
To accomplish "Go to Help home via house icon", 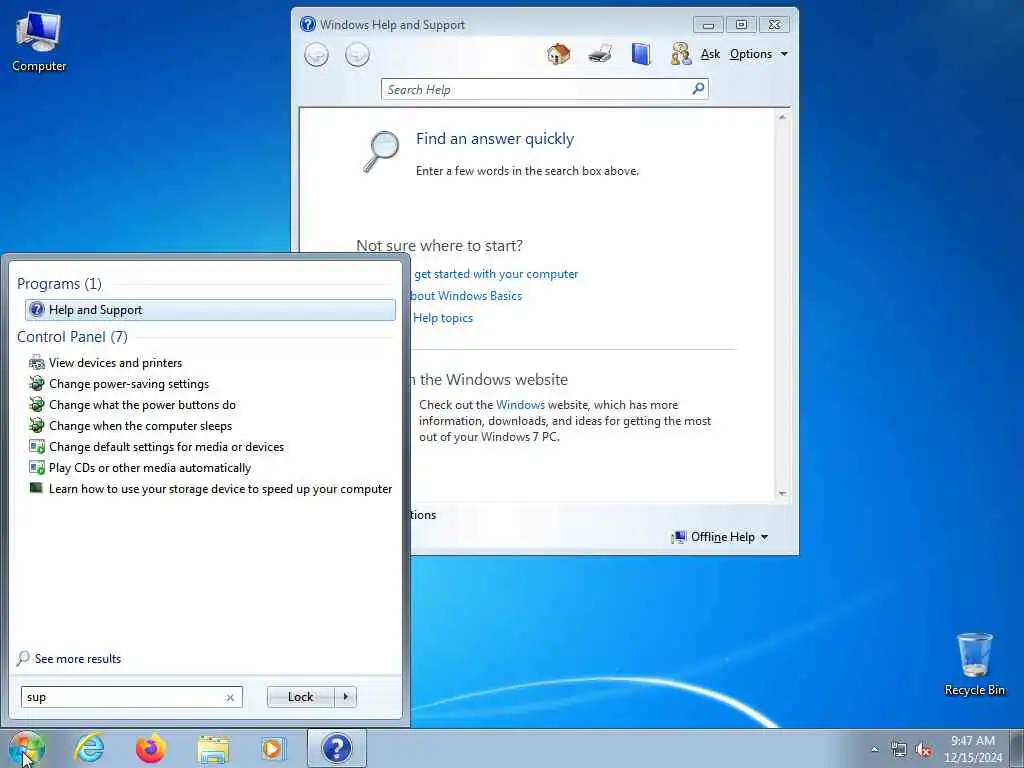I will (558, 54).
